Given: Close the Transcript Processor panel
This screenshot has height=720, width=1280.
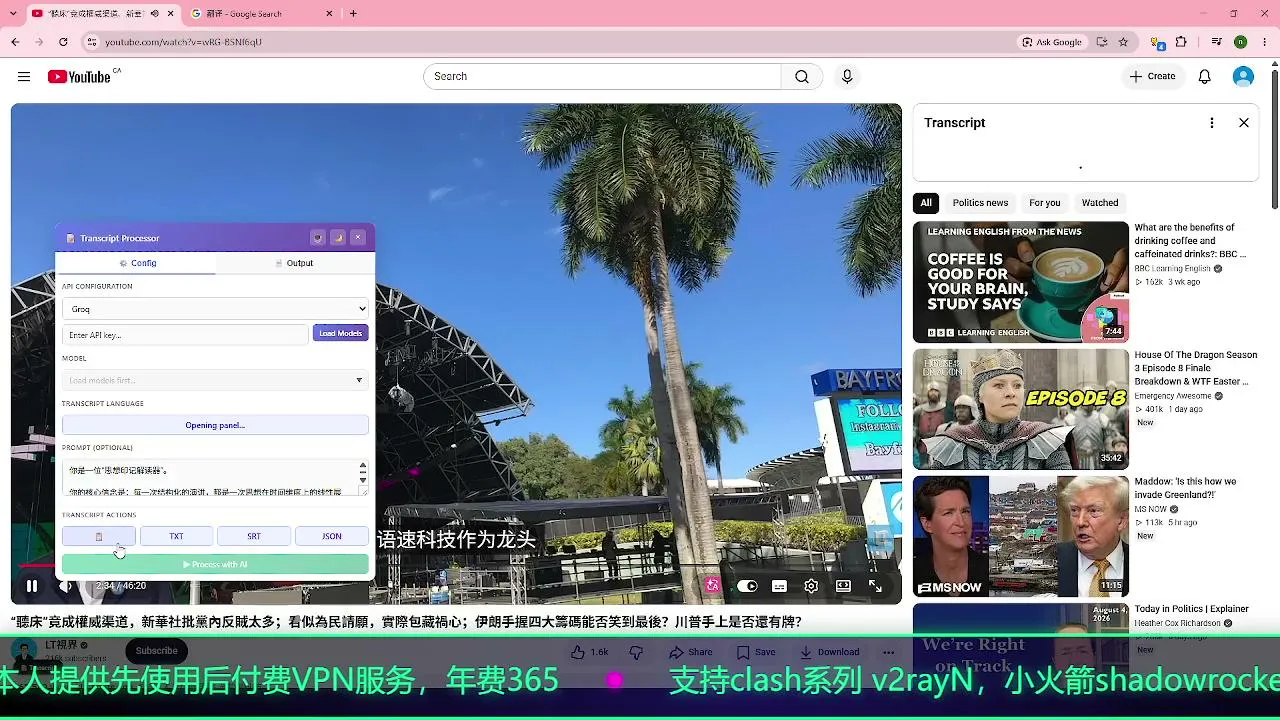Looking at the screenshot, I should (358, 238).
